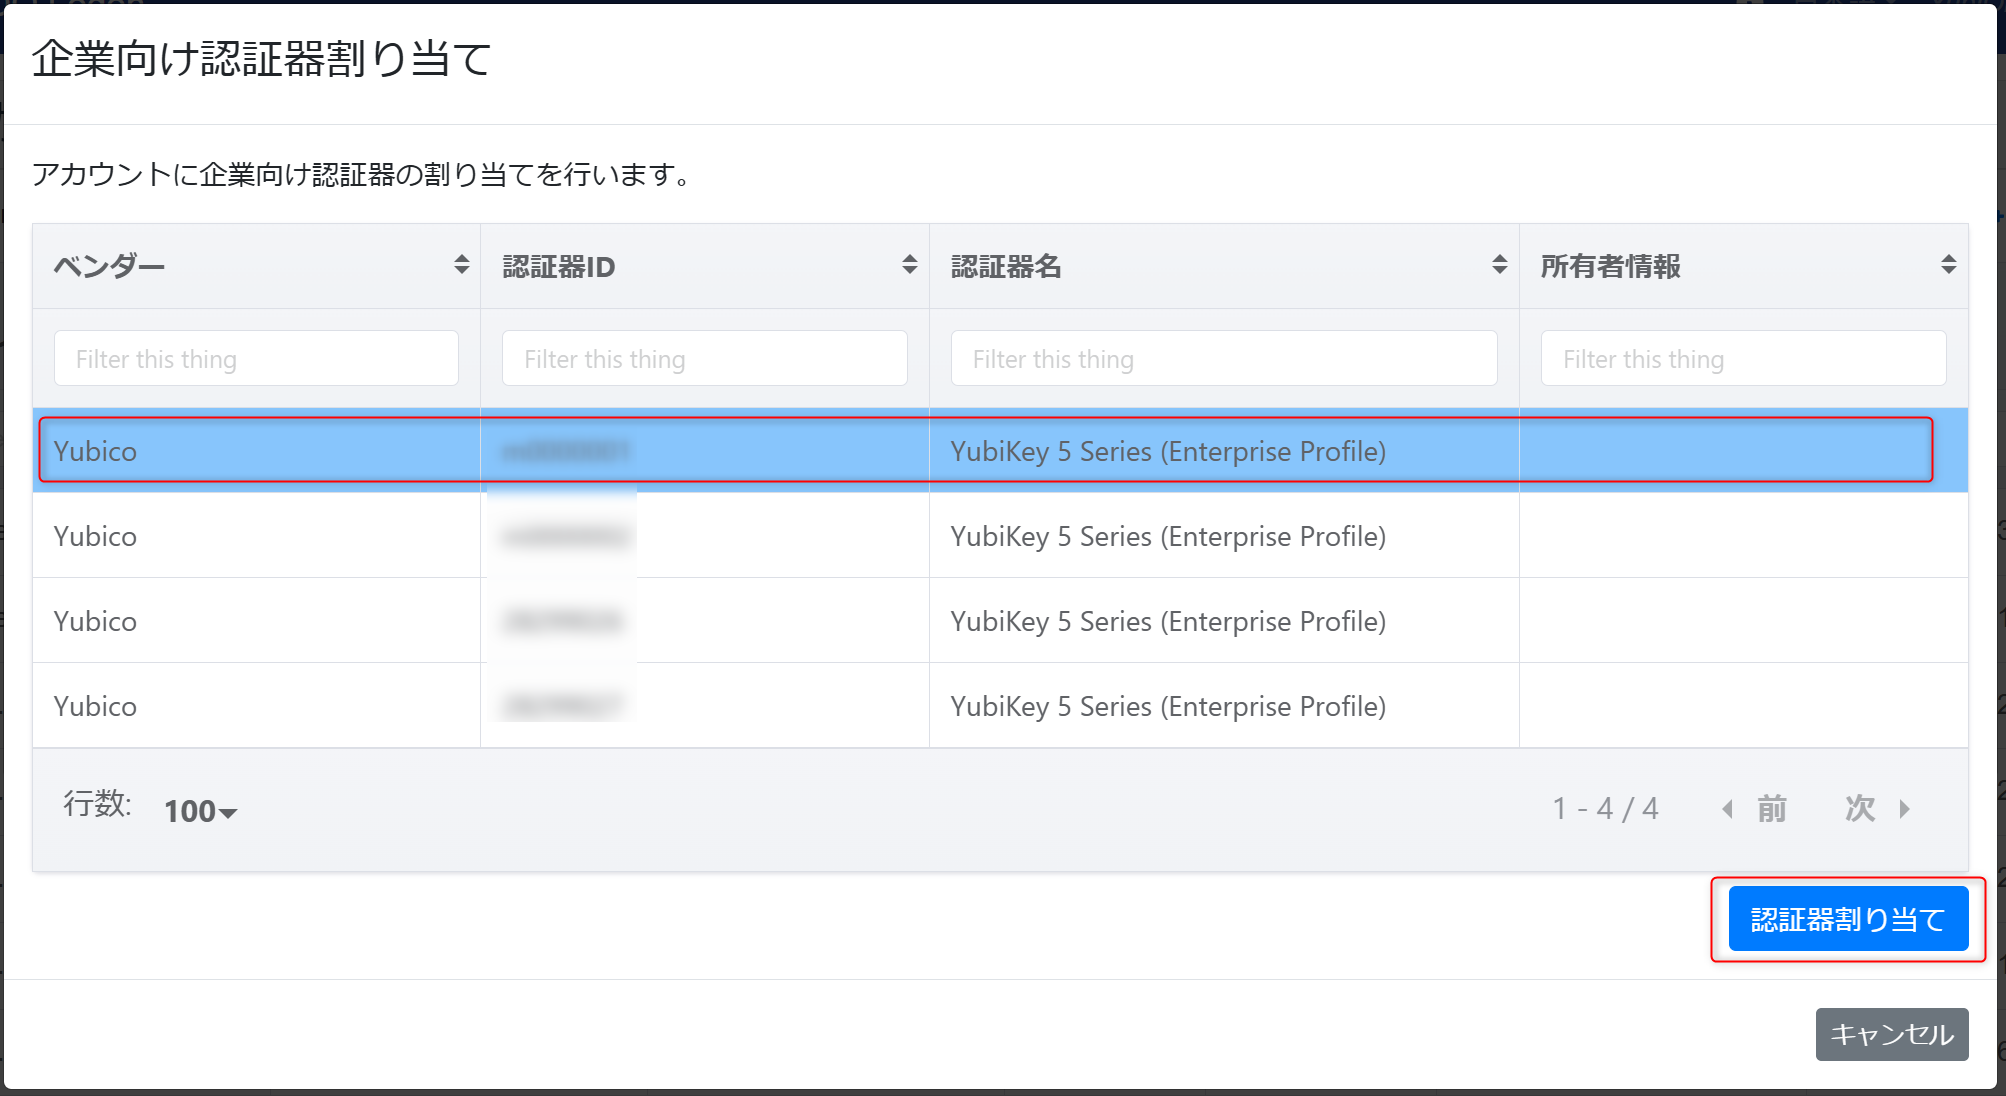Click the 認証器名 sort icon
Image resolution: width=2006 pixels, height=1096 pixels.
pos(1492,265)
